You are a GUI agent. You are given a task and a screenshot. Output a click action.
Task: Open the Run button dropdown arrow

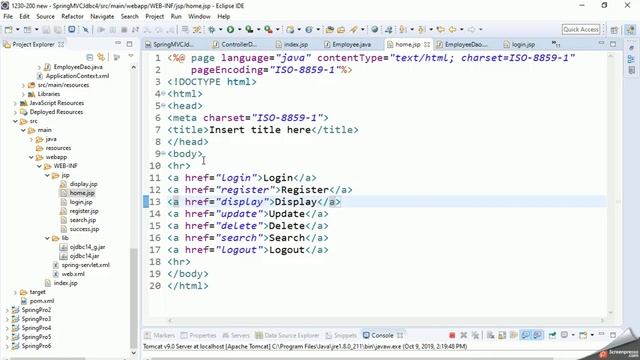click(x=239, y=29)
